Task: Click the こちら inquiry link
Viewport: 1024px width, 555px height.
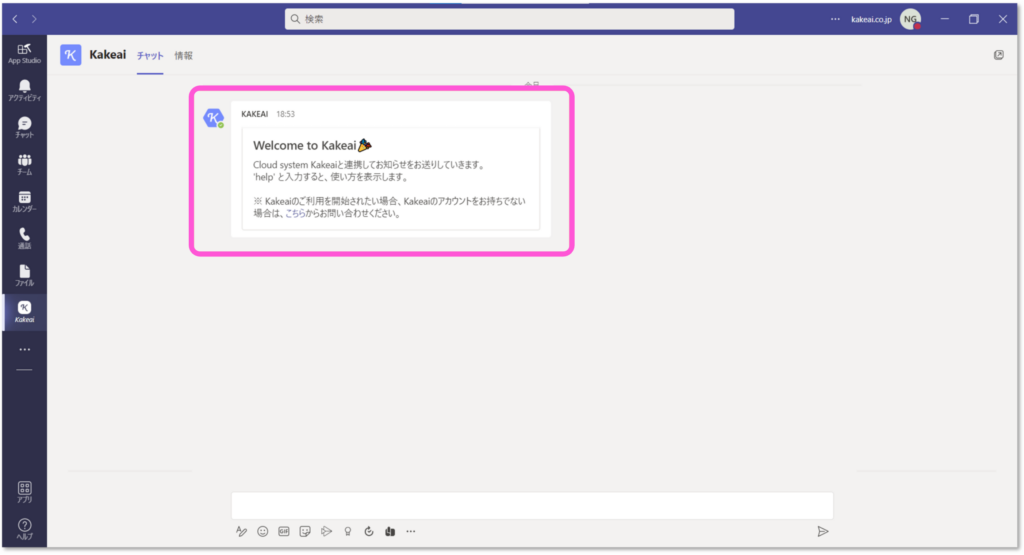Action: [295, 214]
